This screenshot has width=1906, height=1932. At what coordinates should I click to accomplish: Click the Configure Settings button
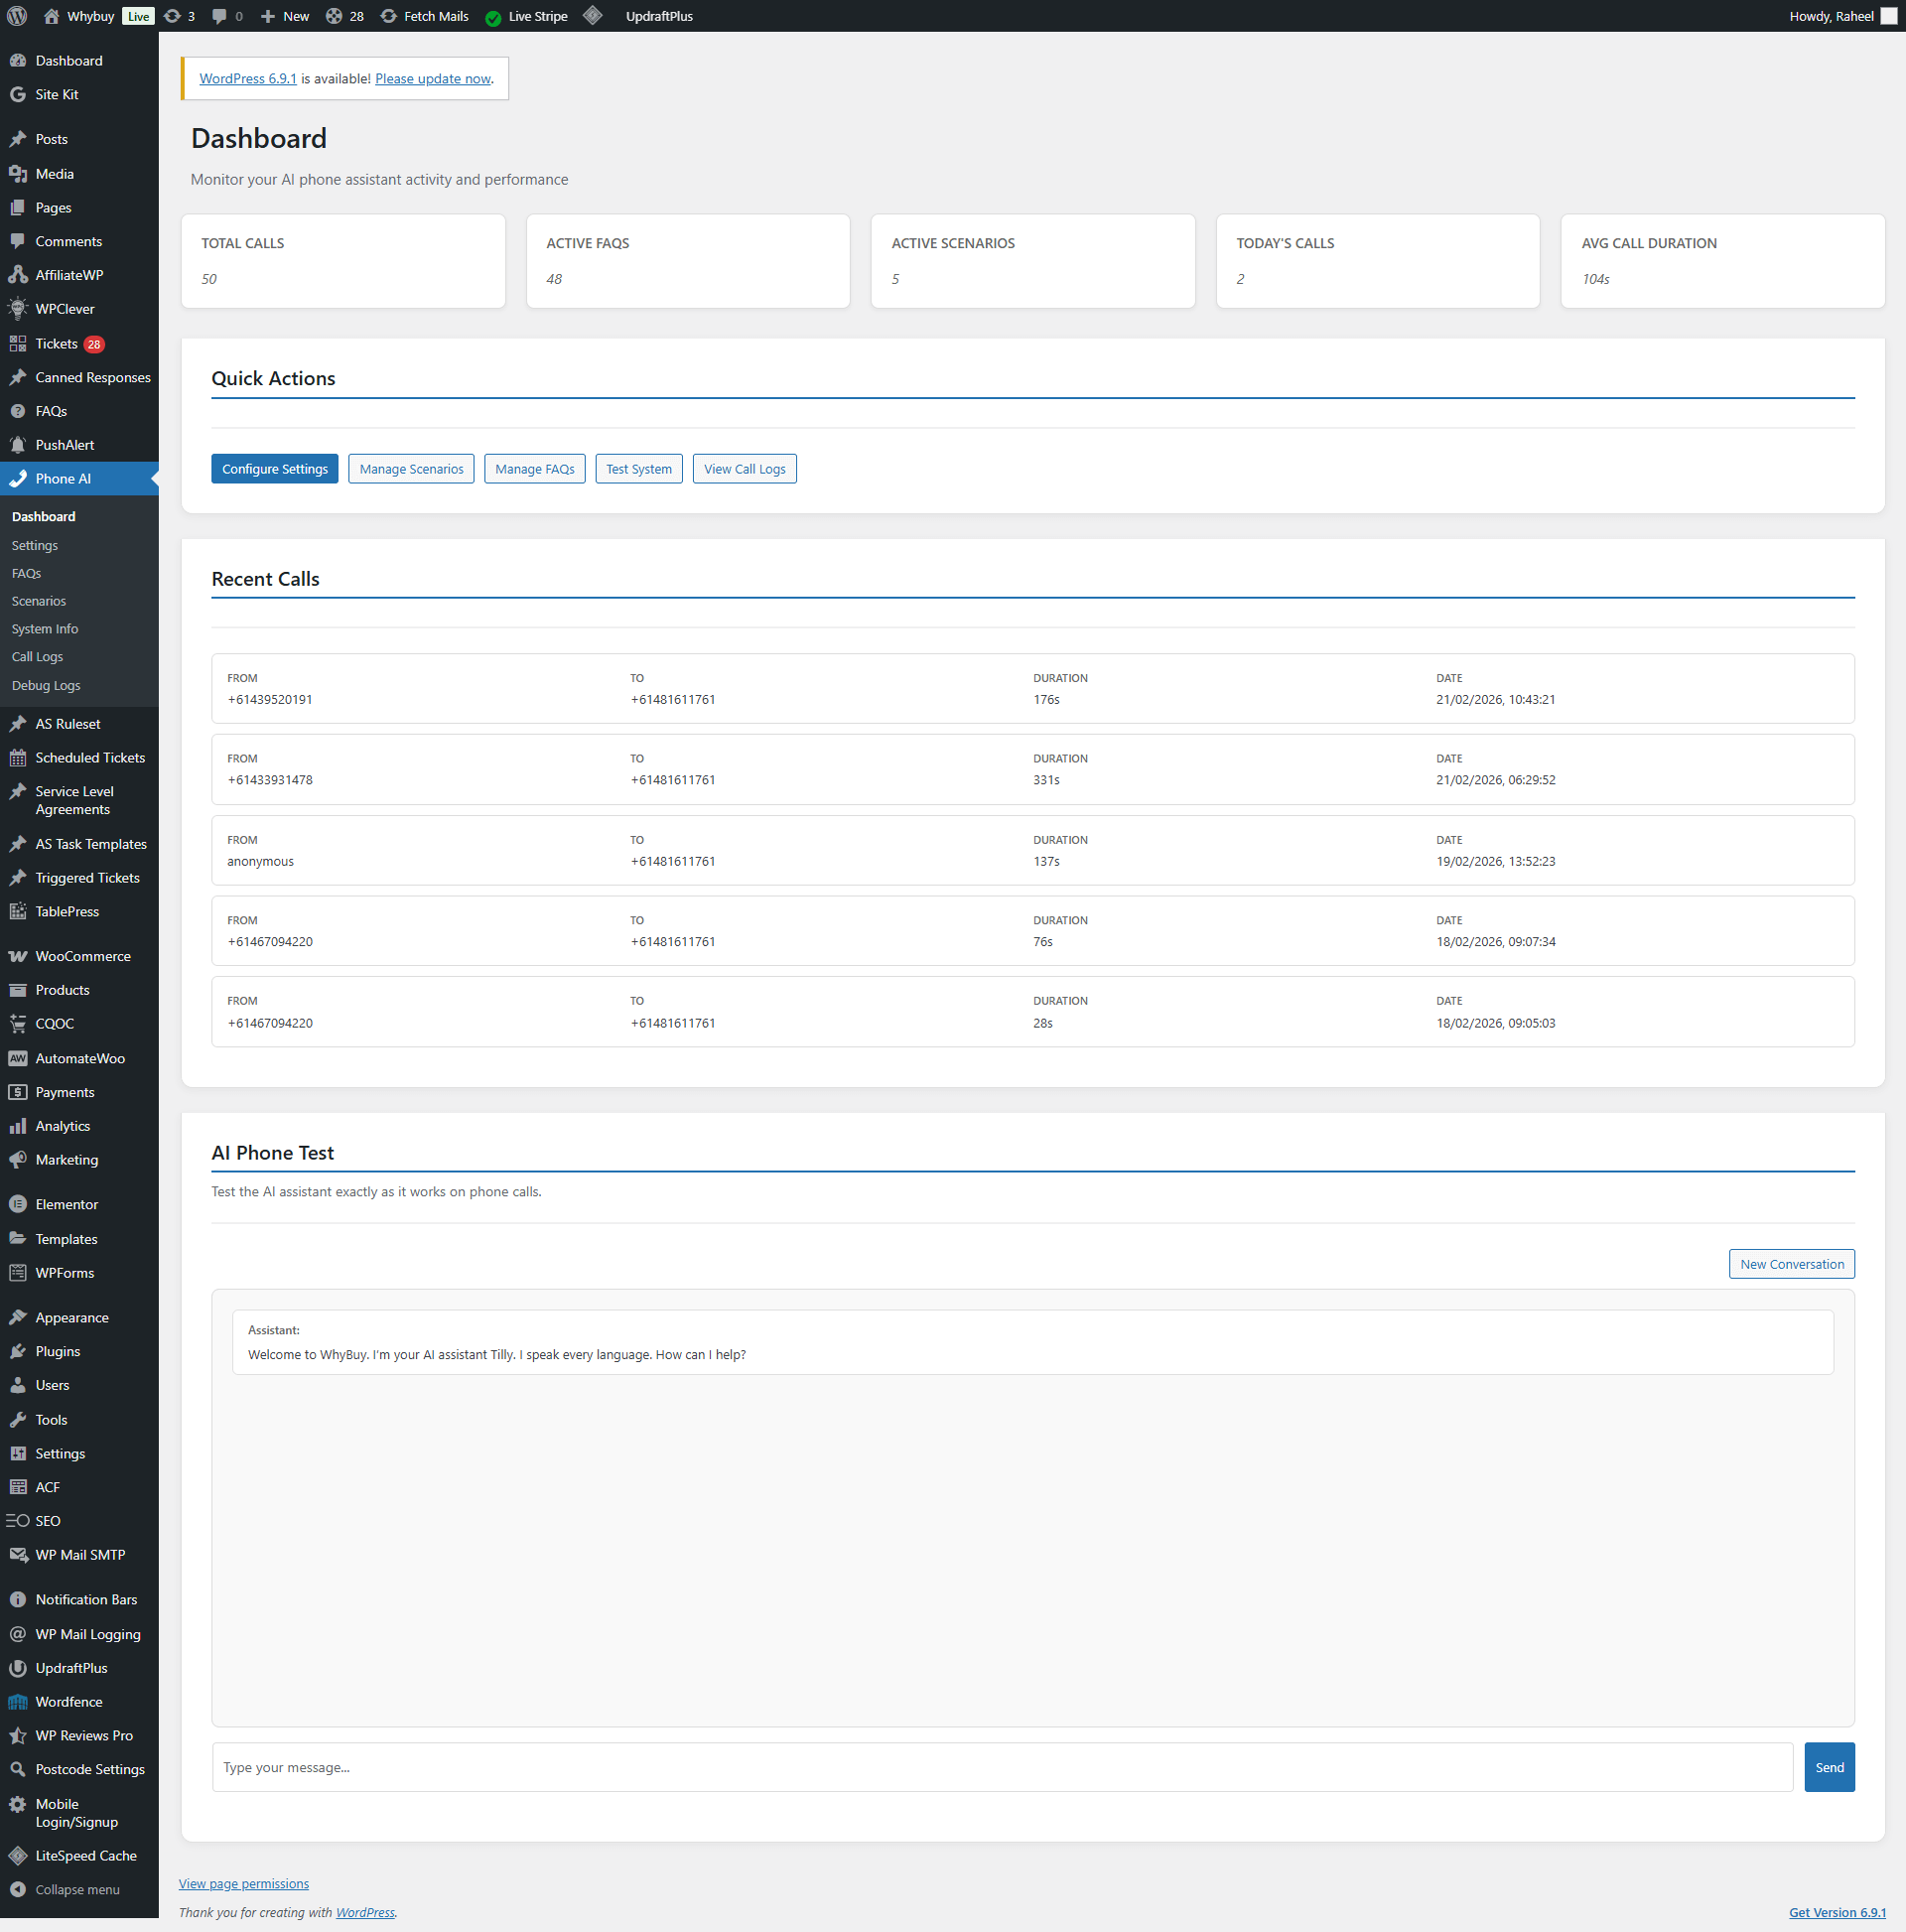pyautogui.click(x=274, y=469)
